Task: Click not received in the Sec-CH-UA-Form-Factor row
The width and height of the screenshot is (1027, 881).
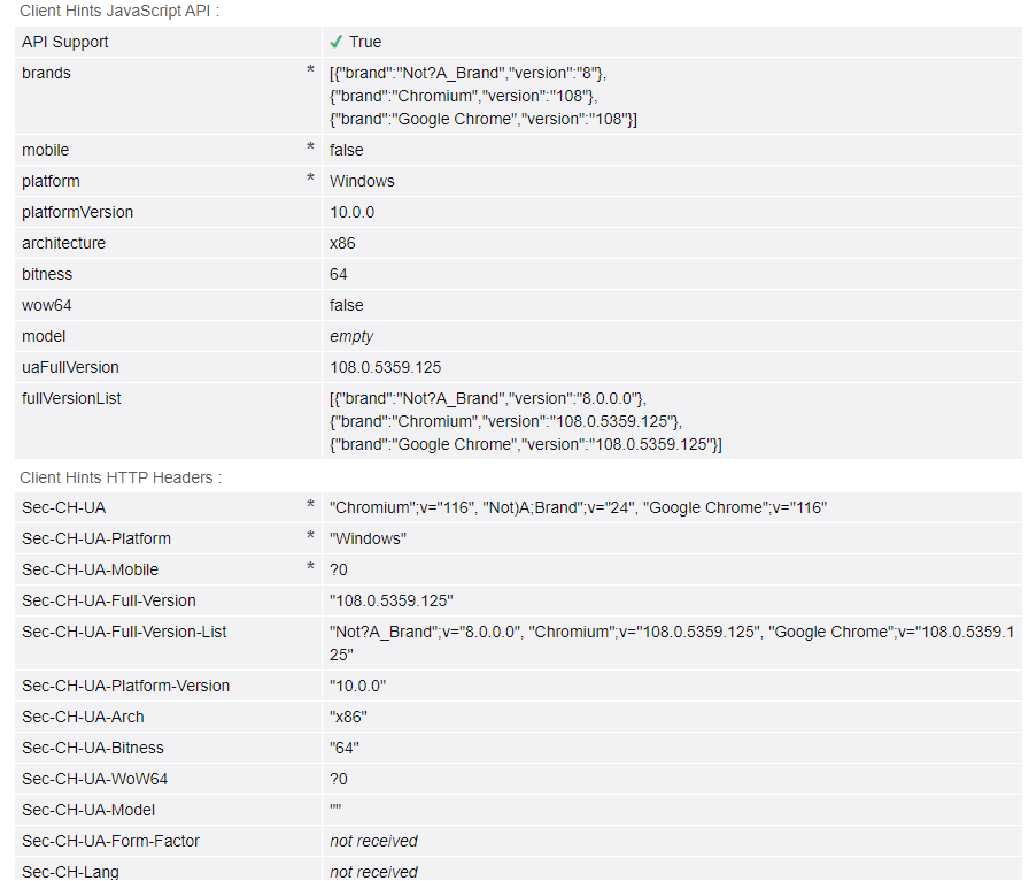Action: coord(373,841)
